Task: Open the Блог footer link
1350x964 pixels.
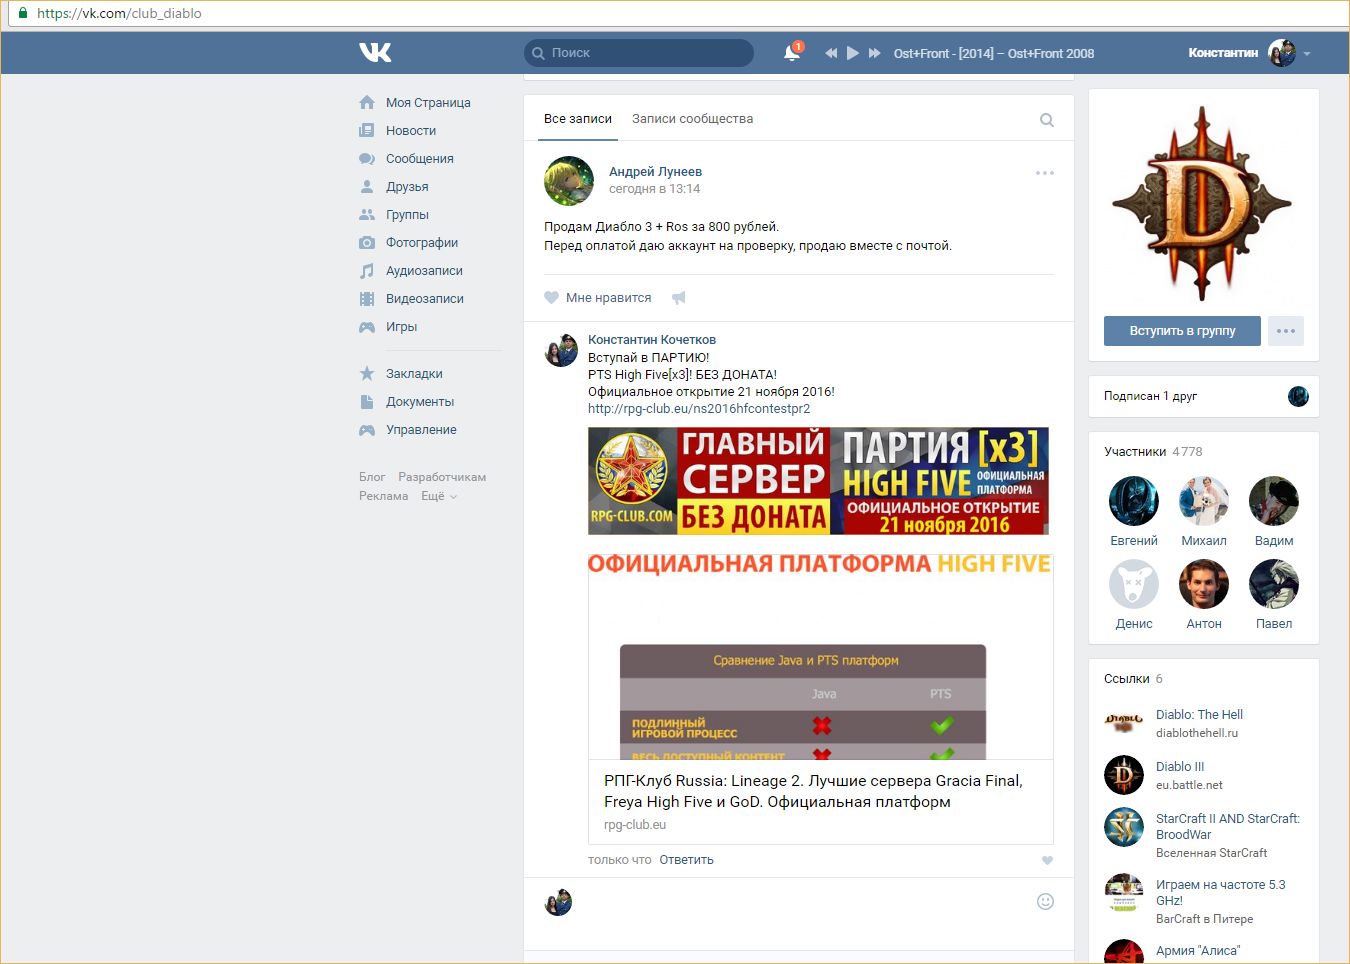Action: (372, 477)
